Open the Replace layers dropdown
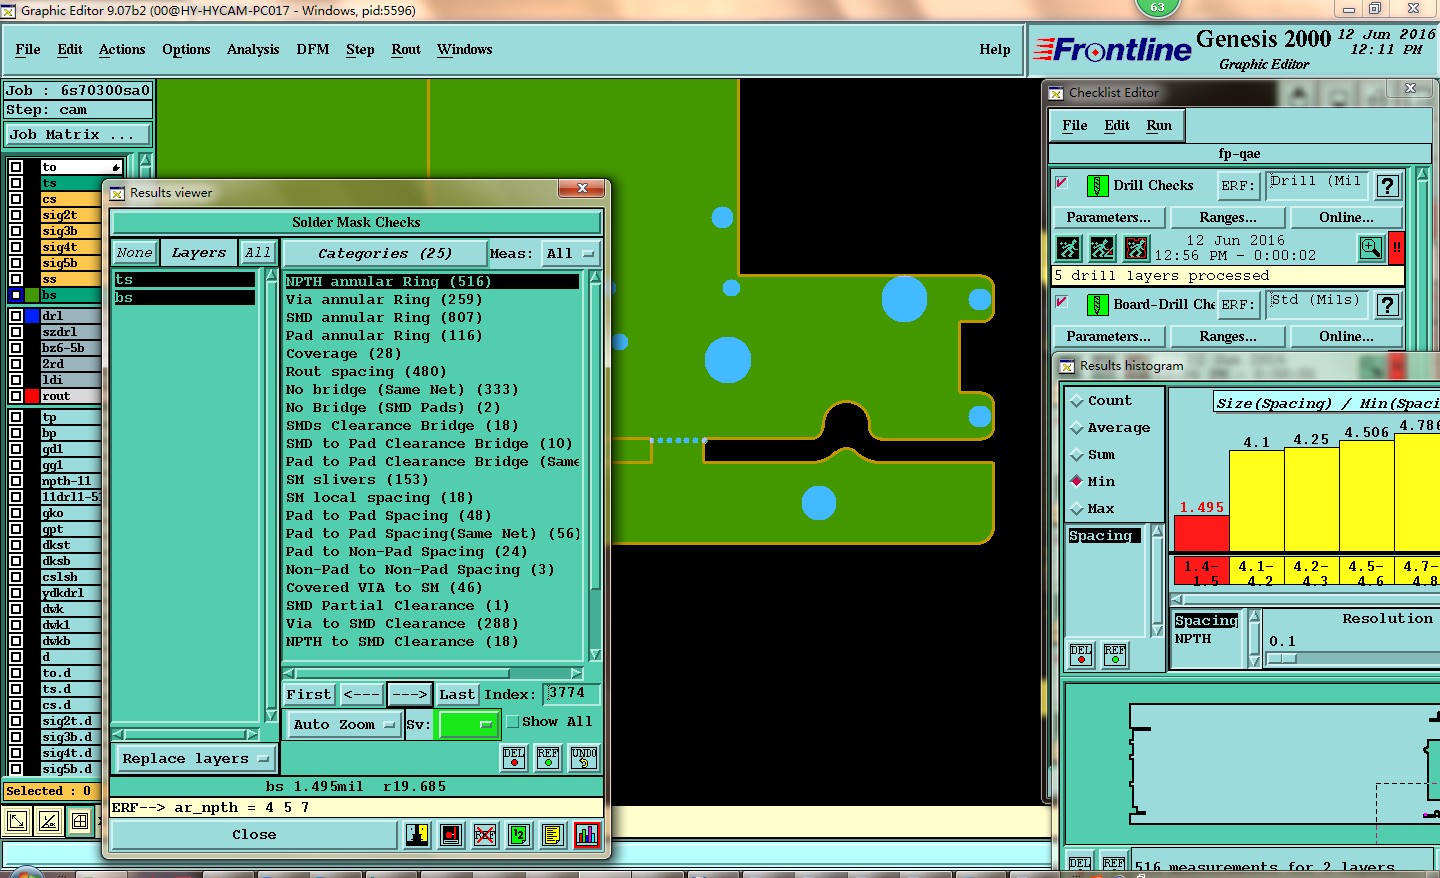 [194, 759]
